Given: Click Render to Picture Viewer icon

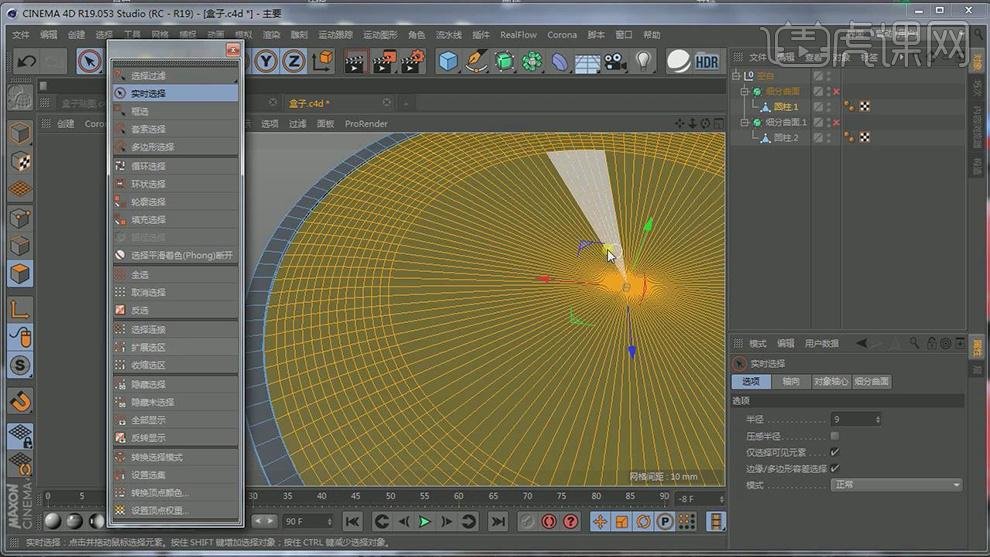Looking at the screenshot, I should tap(383, 61).
